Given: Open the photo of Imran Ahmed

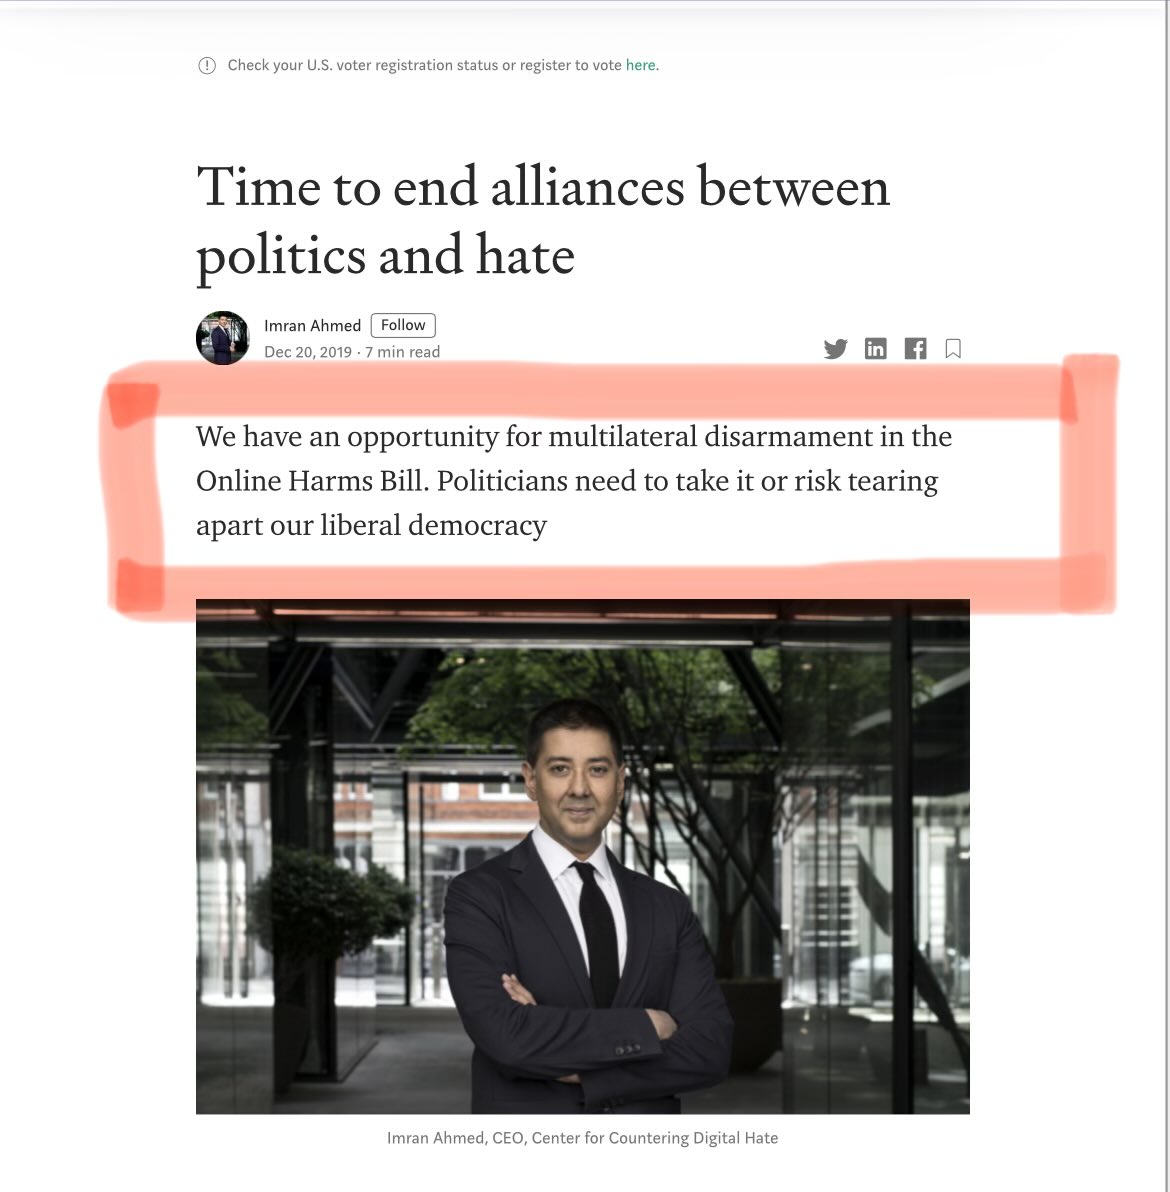Looking at the screenshot, I should coord(582,856).
